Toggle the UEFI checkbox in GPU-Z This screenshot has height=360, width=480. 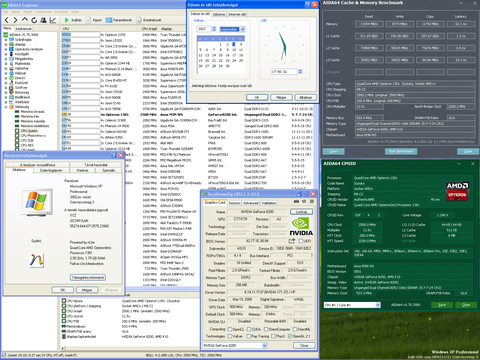point(301,241)
